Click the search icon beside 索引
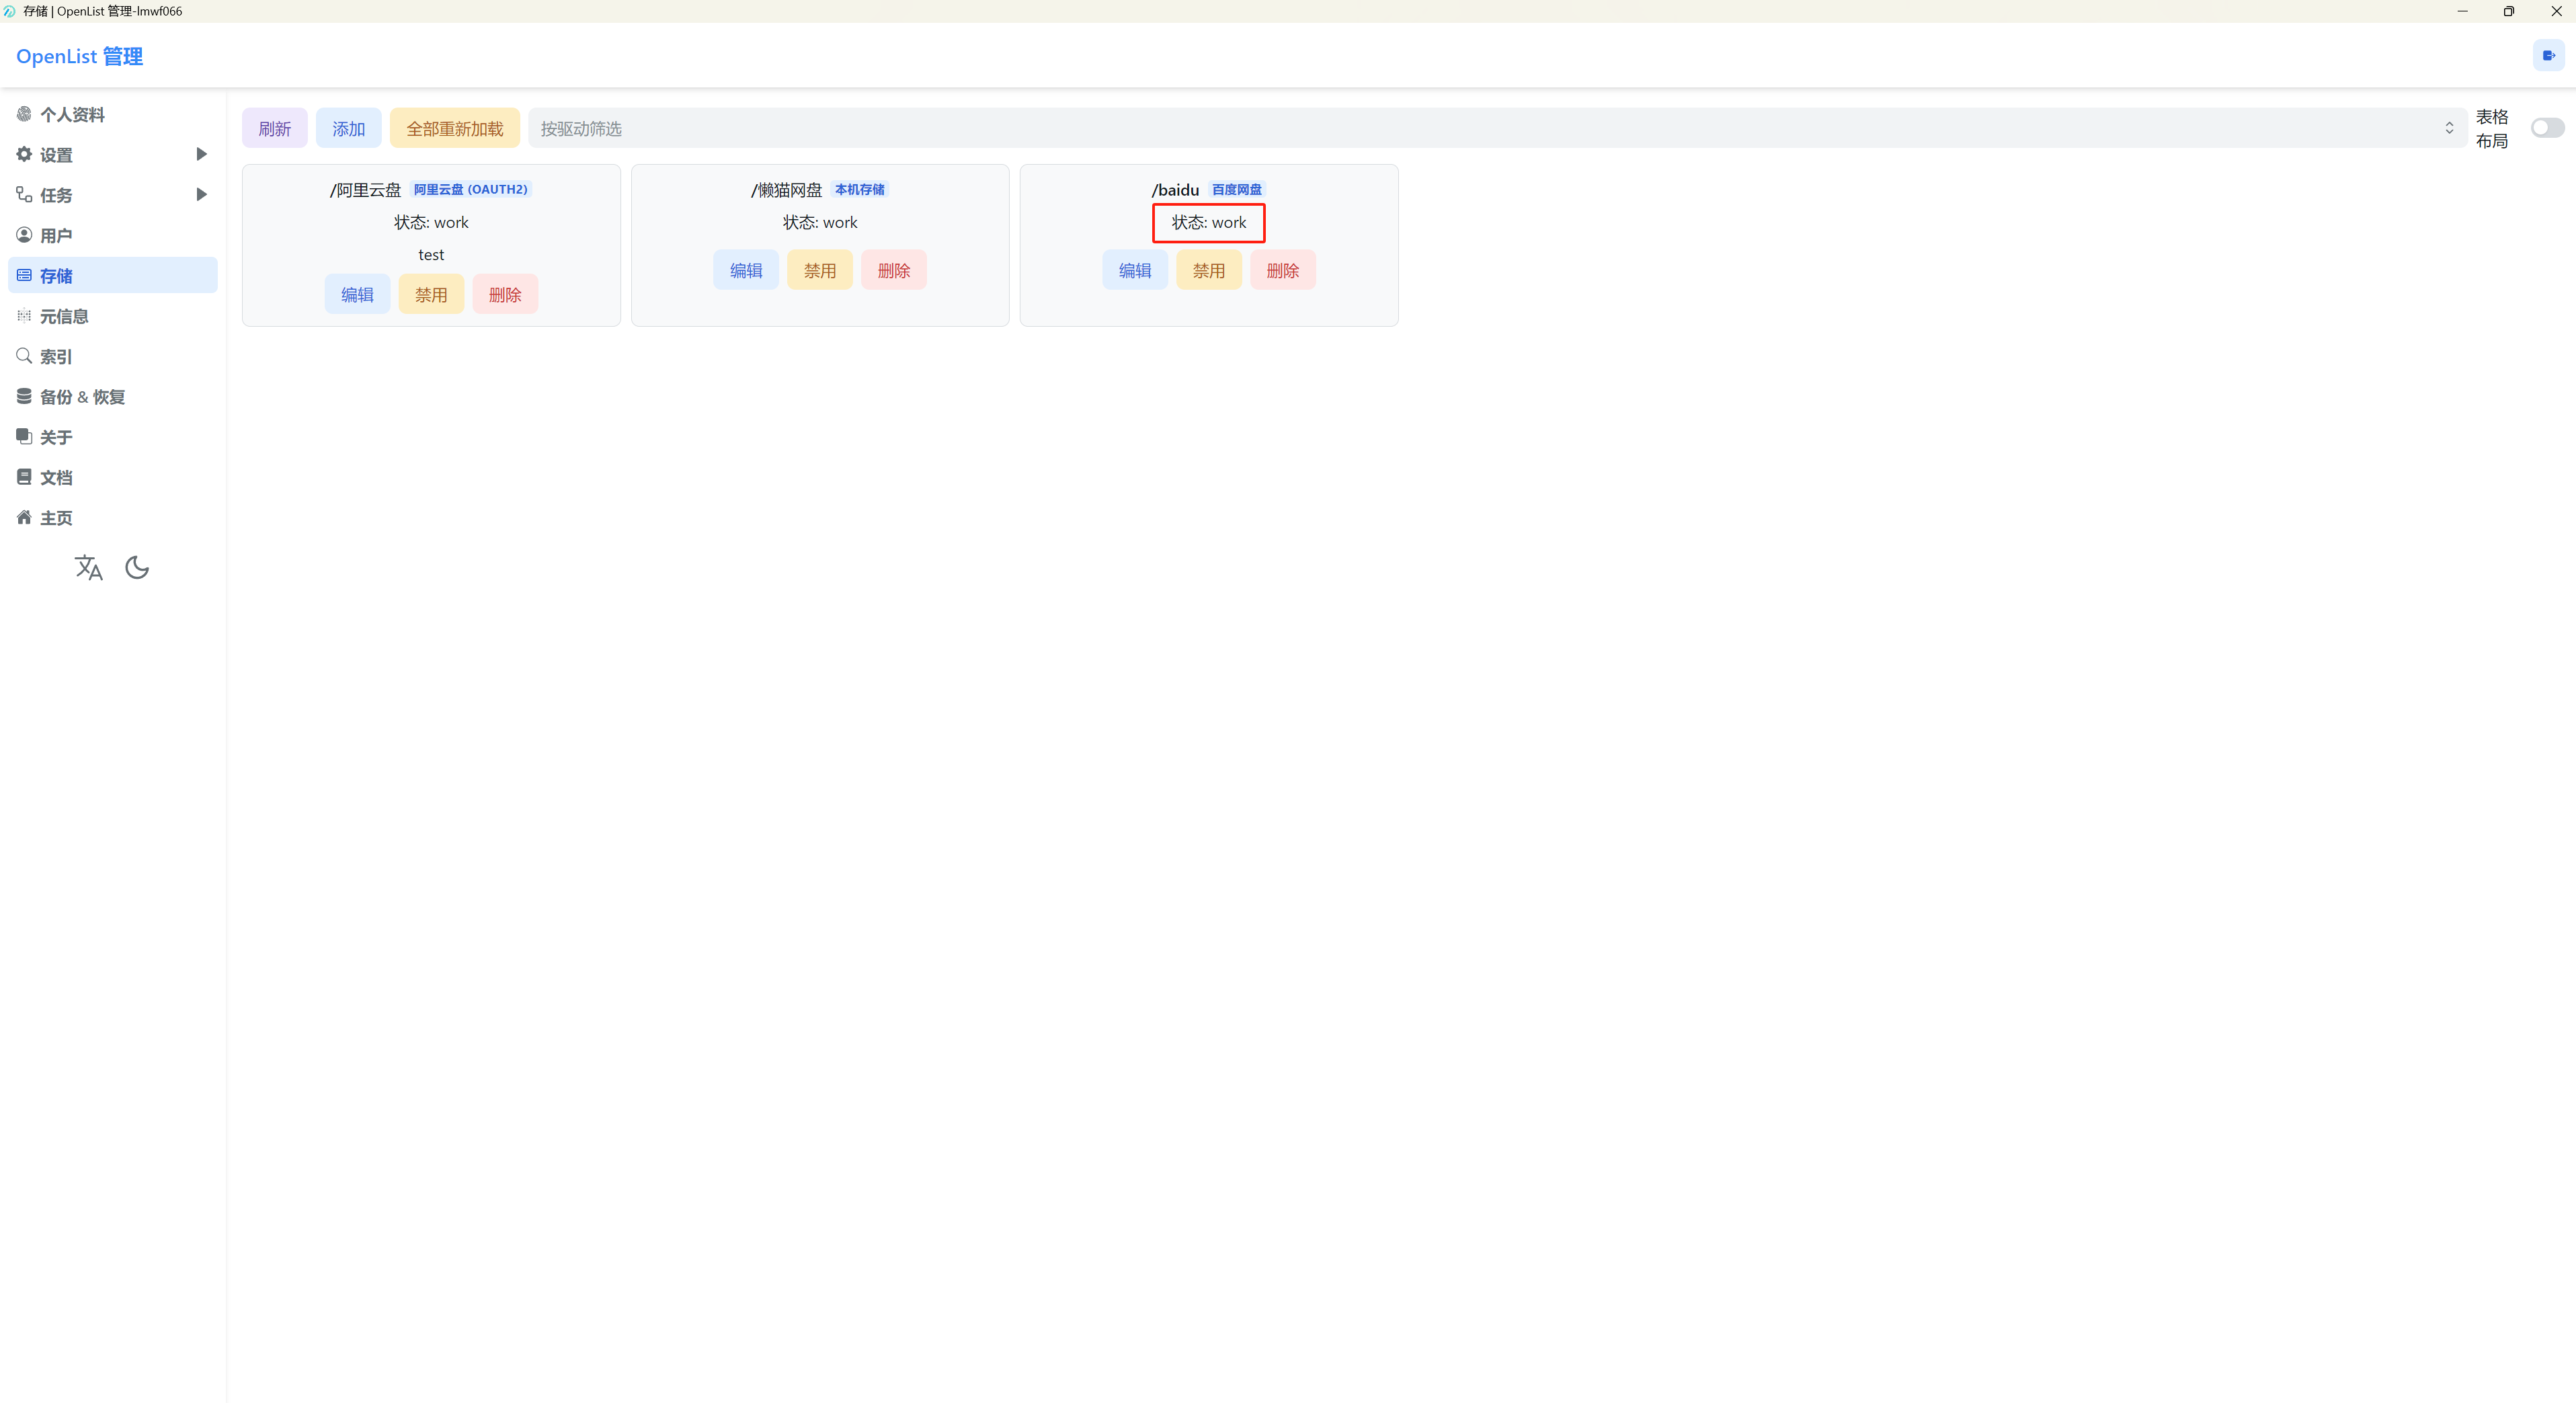Screen dimensions: 2576x1403 pyautogui.click(x=24, y=356)
